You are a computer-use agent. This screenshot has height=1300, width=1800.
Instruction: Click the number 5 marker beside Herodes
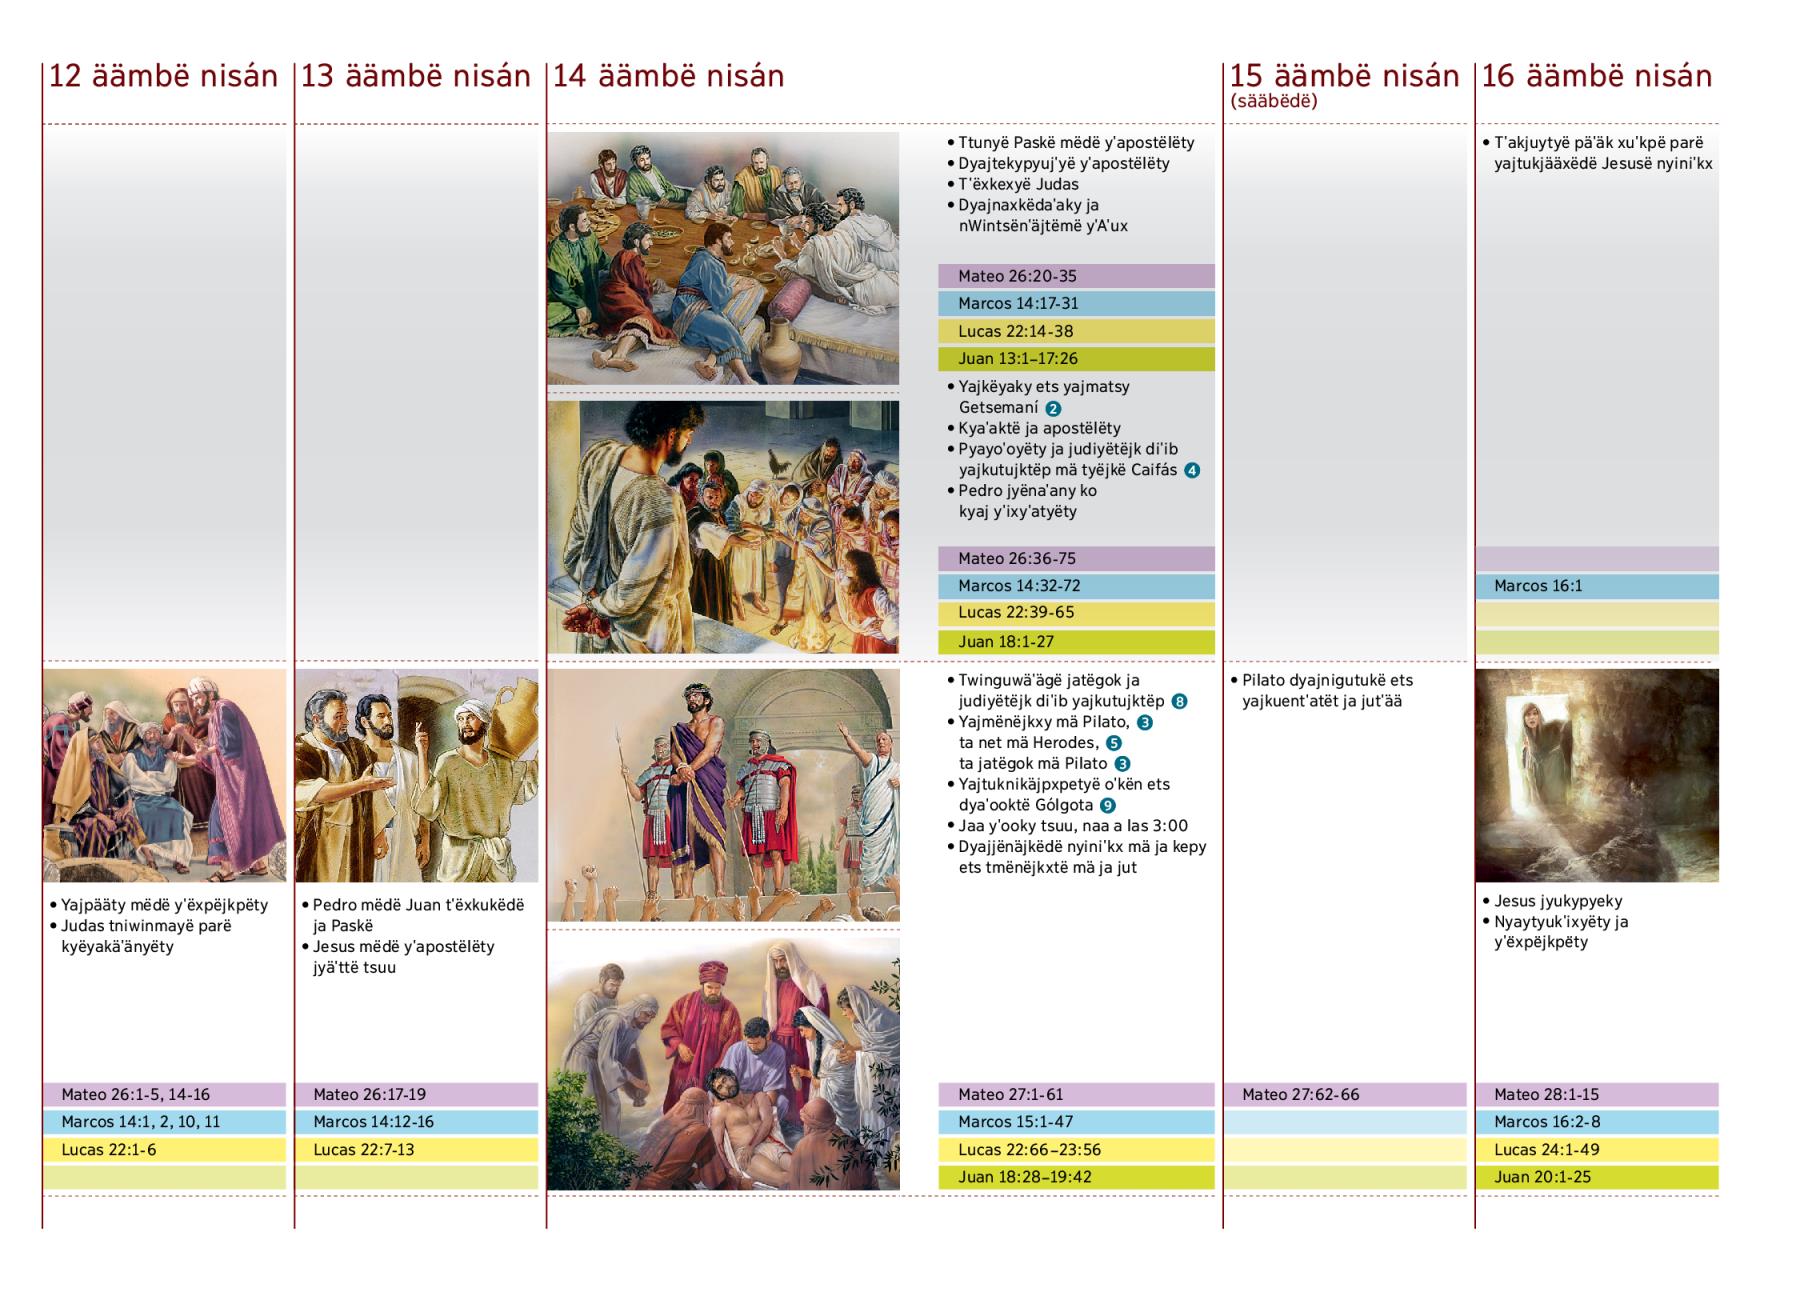tap(1114, 743)
